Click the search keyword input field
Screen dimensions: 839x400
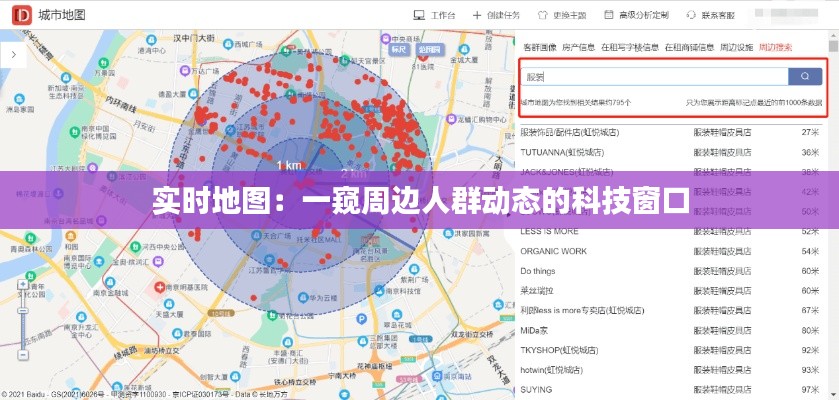[x=652, y=76]
